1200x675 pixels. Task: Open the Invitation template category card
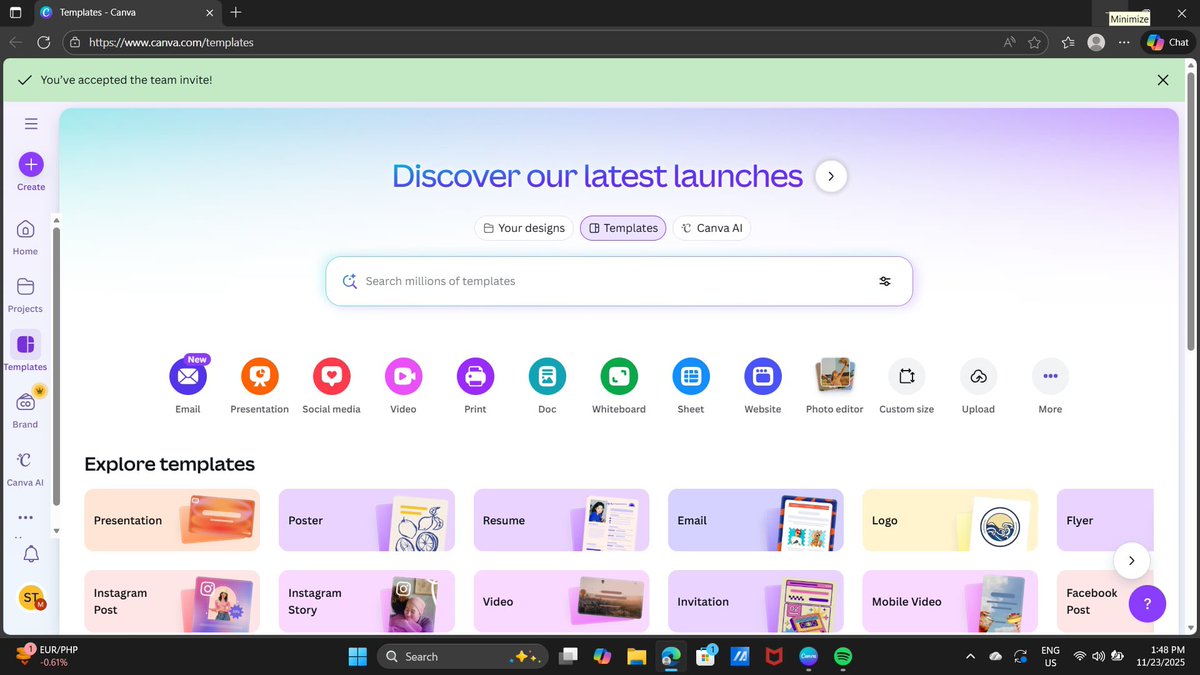(756, 601)
